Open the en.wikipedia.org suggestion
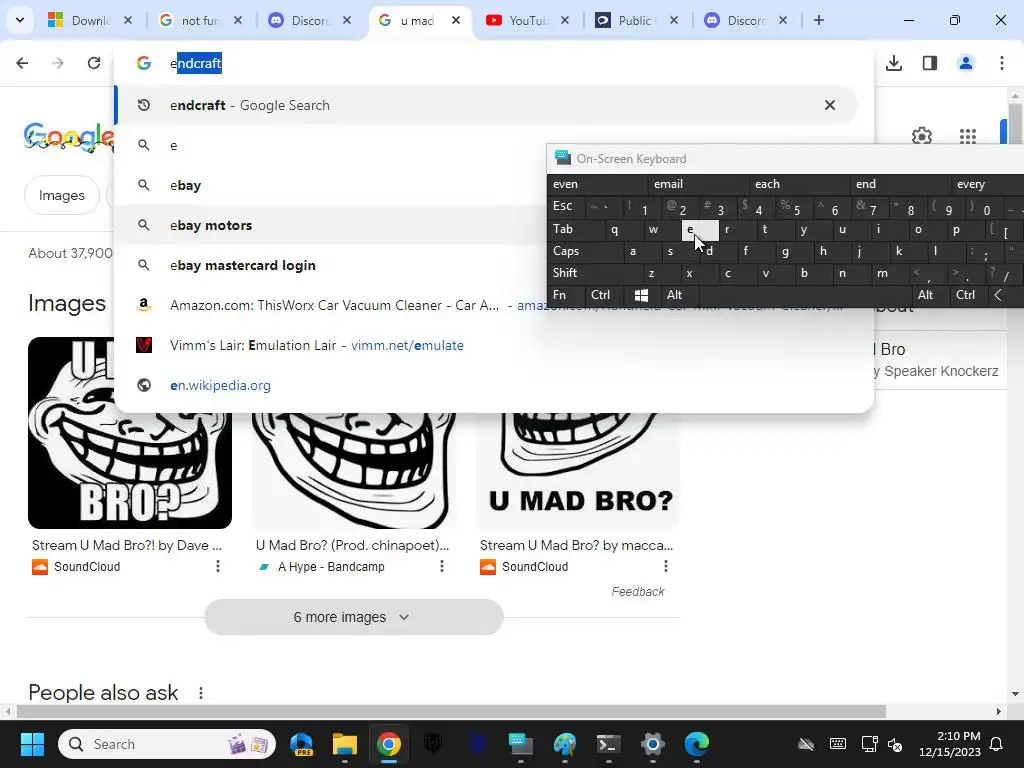The image size is (1024, 768). tap(494, 385)
